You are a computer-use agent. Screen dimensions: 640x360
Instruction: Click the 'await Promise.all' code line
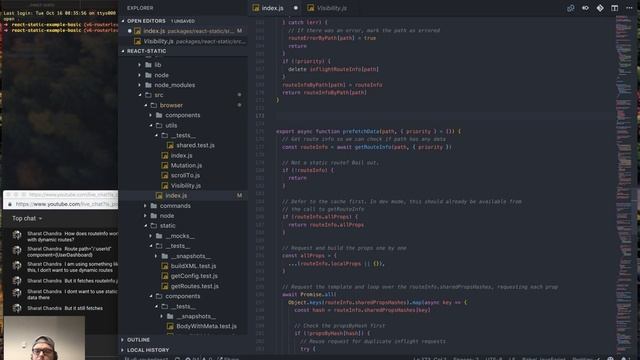(x=309, y=294)
